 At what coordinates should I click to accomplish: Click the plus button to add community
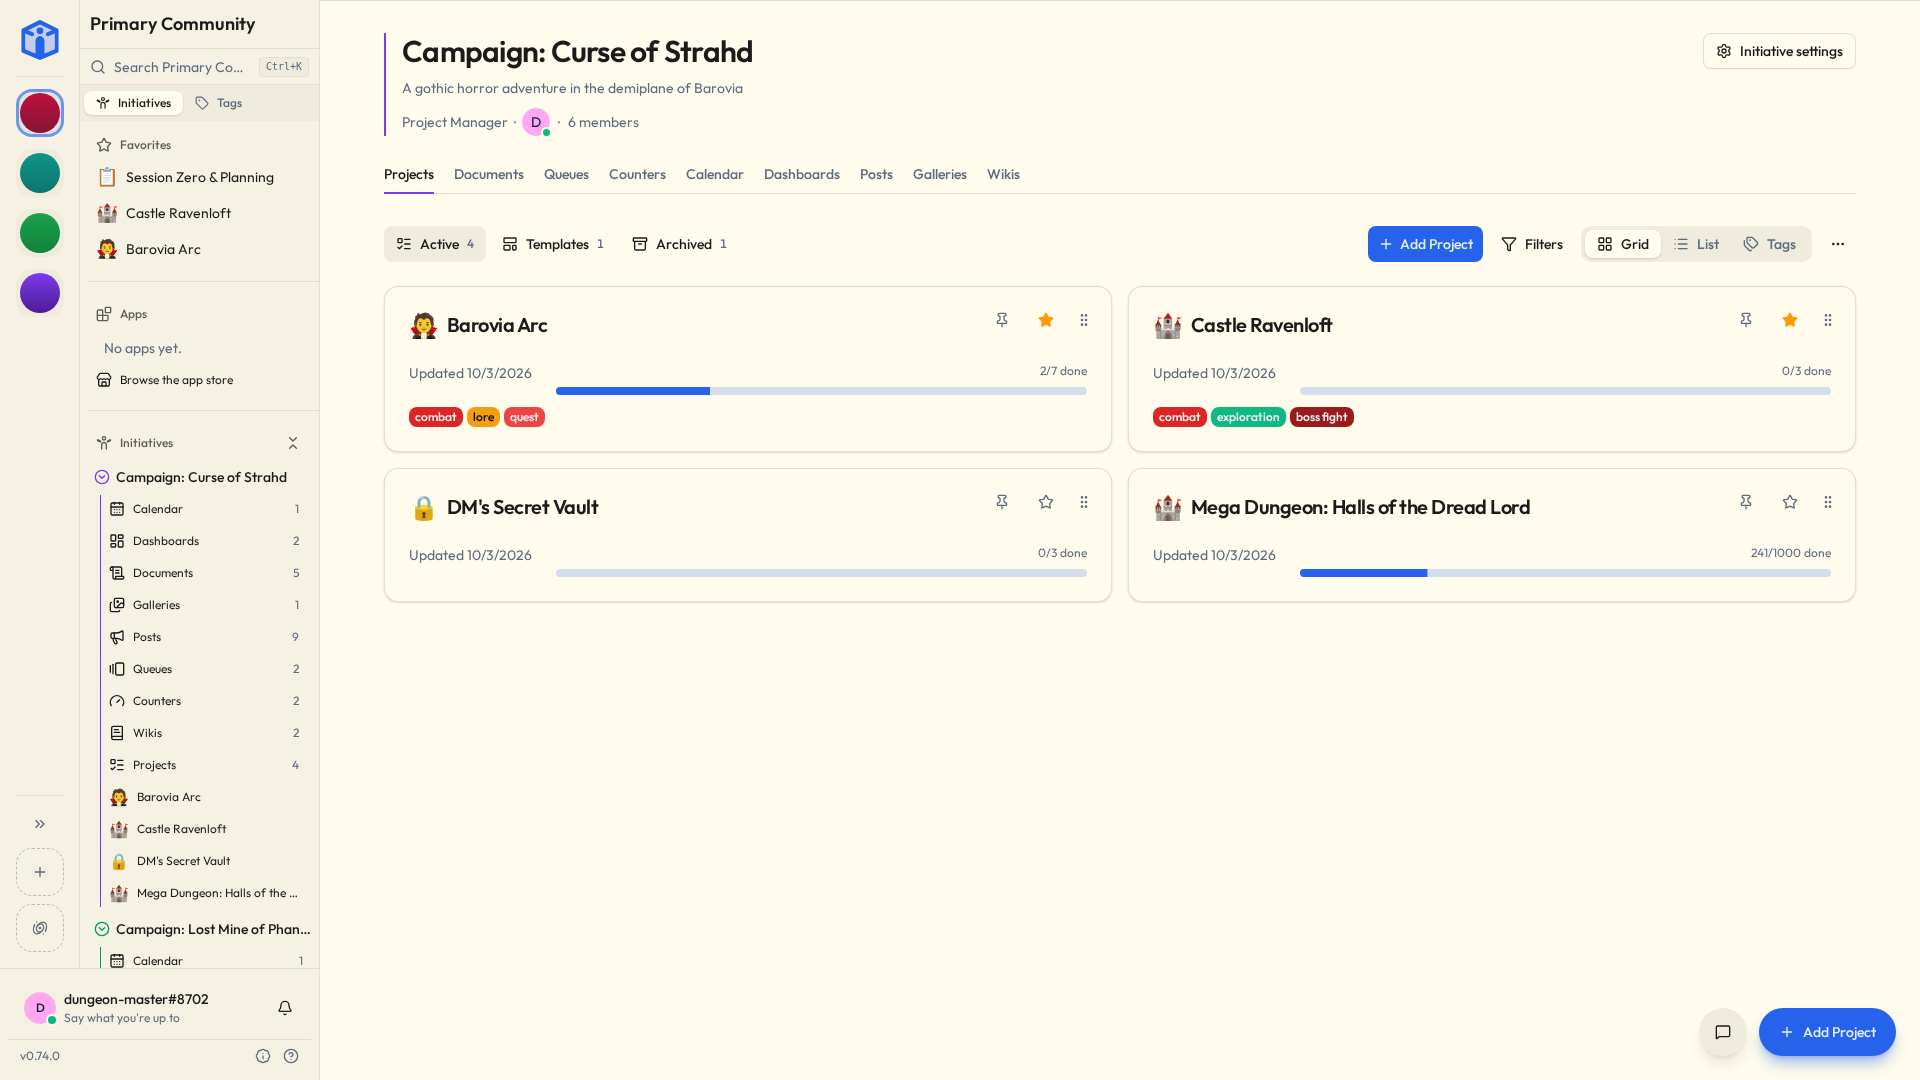pyautogui.click(x=40, y=872)
